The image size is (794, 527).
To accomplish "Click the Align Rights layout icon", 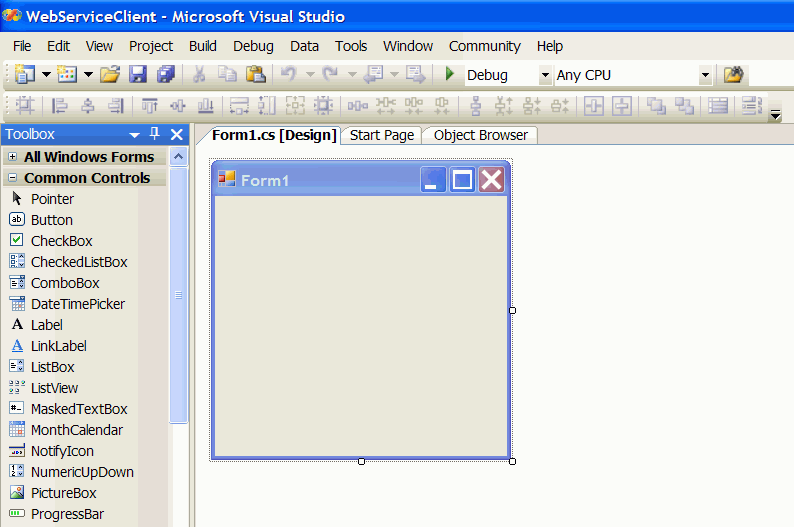I will tap(116, 106).
